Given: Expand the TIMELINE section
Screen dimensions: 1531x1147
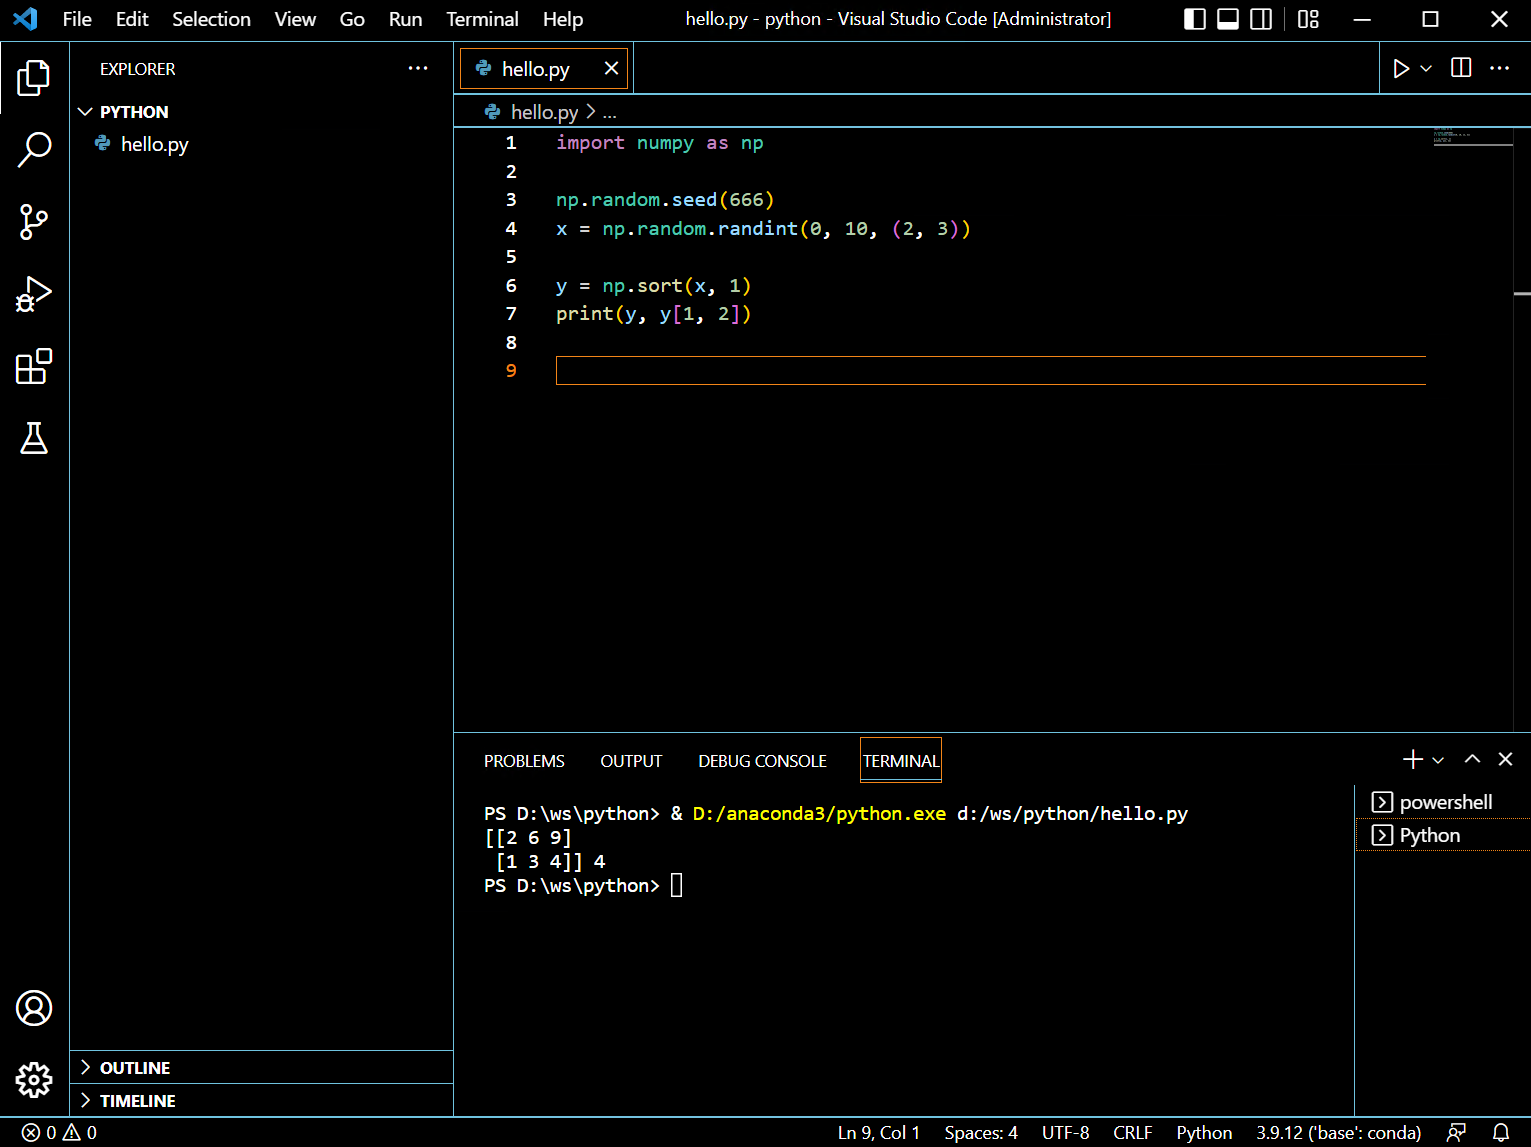Looking at the screenshot, I should pyautogui.click(x=137, y=1101).
